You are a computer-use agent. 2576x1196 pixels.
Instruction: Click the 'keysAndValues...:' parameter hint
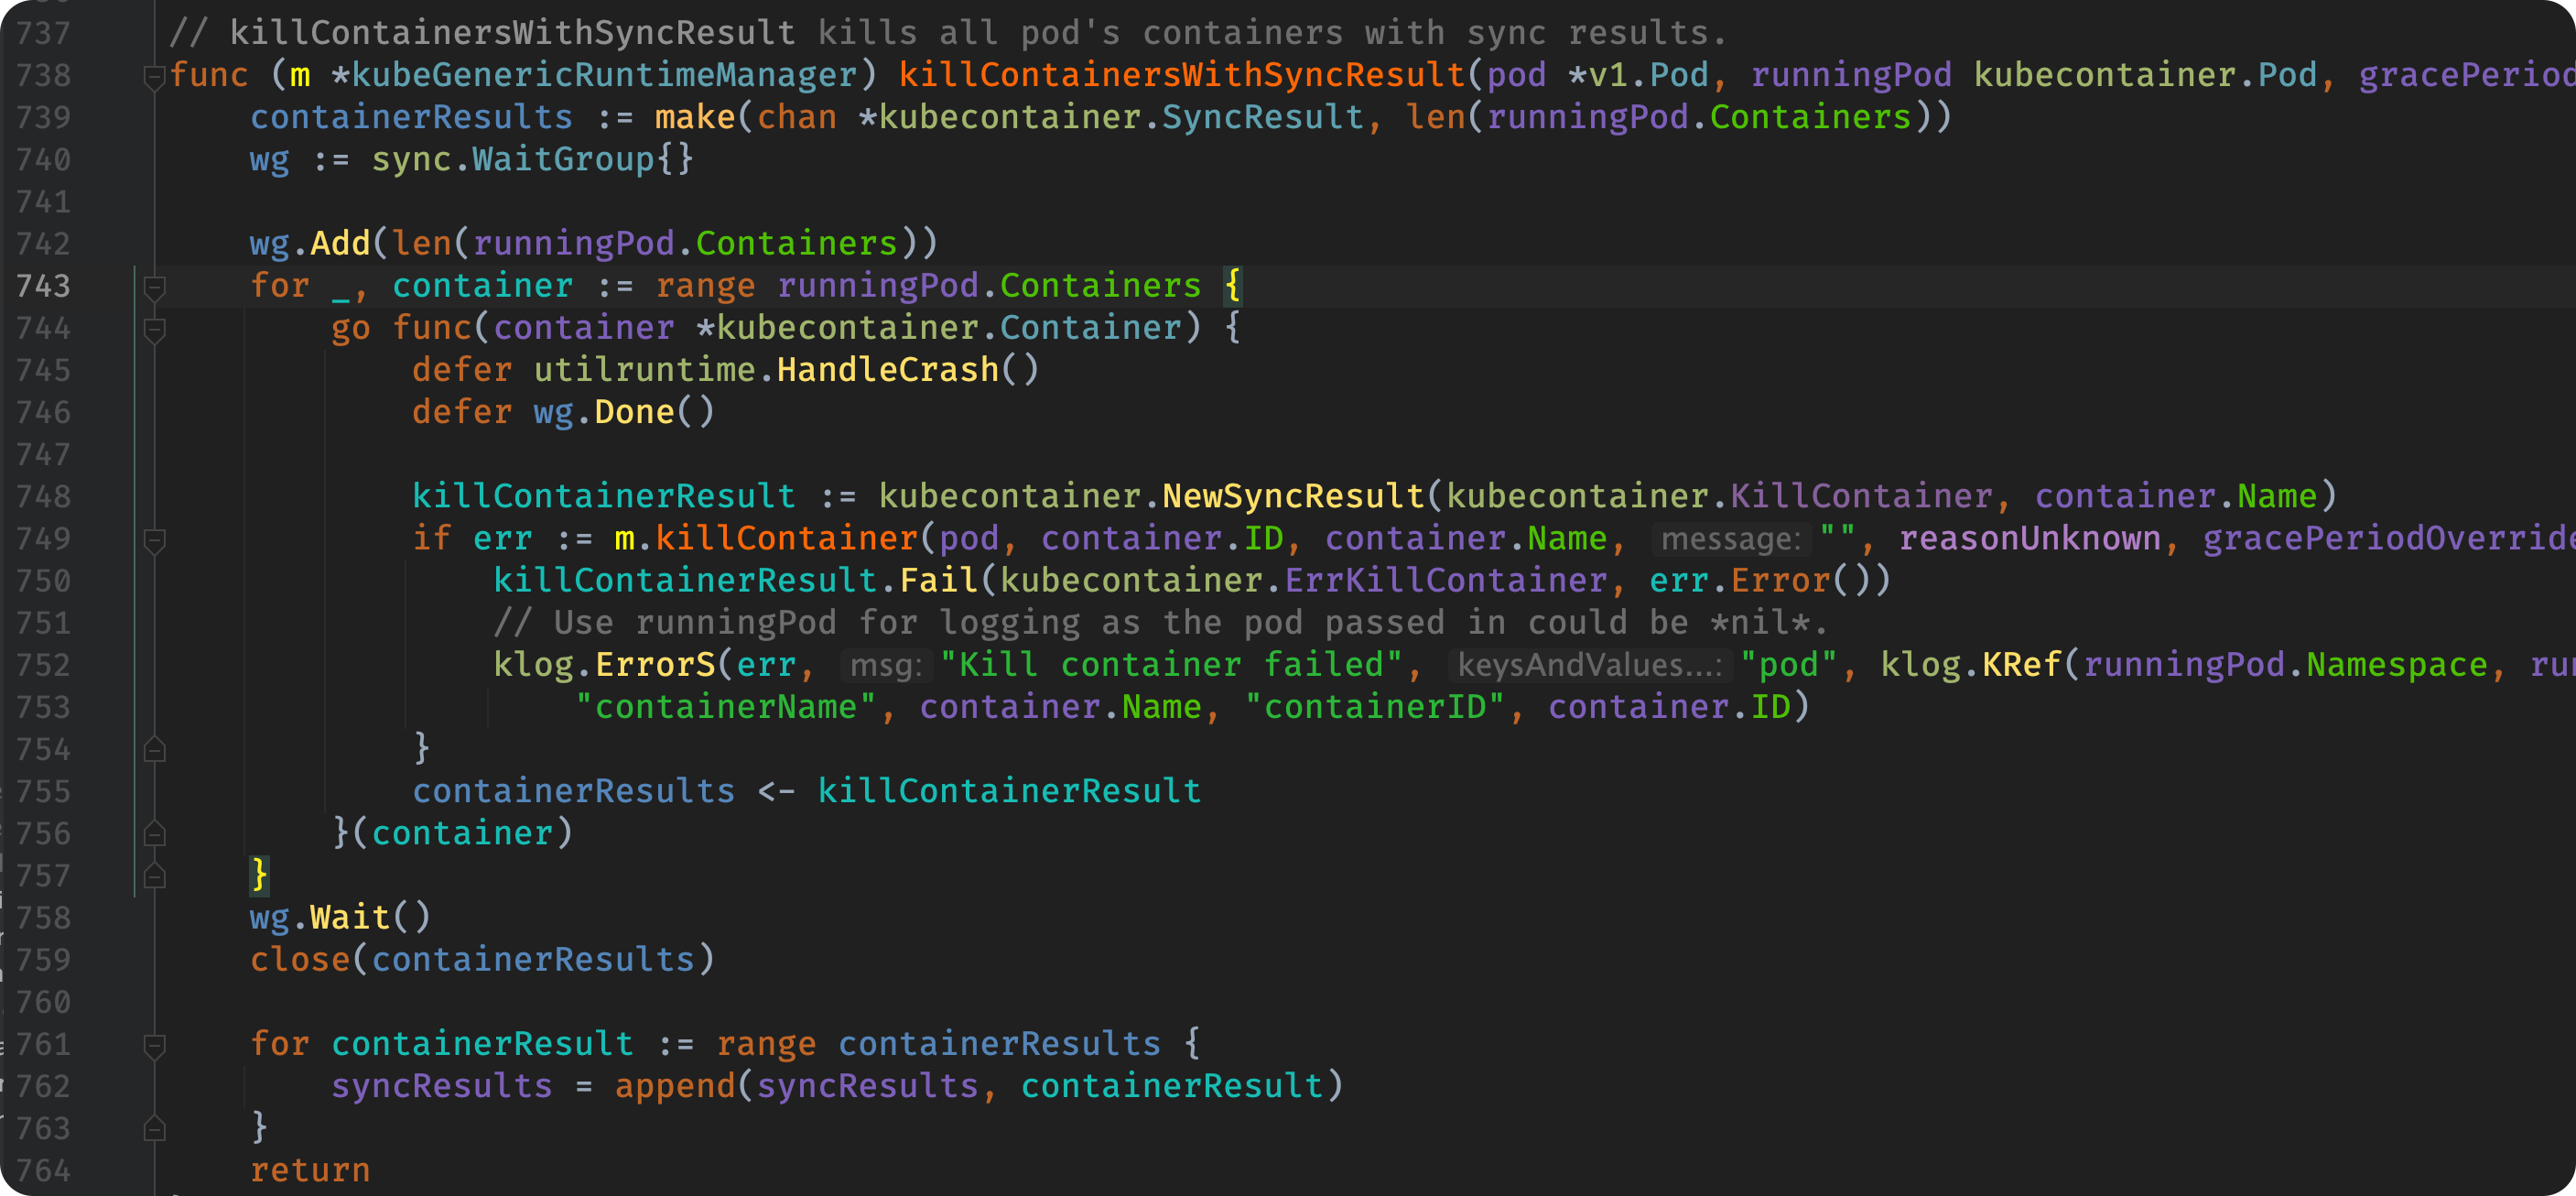coord(1589,666)
